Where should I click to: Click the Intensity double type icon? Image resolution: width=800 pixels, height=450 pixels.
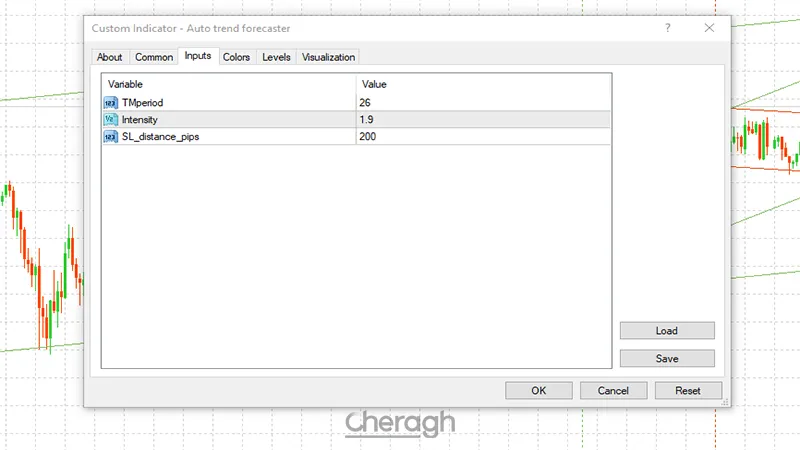pyautogui.click(x=110, y=119)
